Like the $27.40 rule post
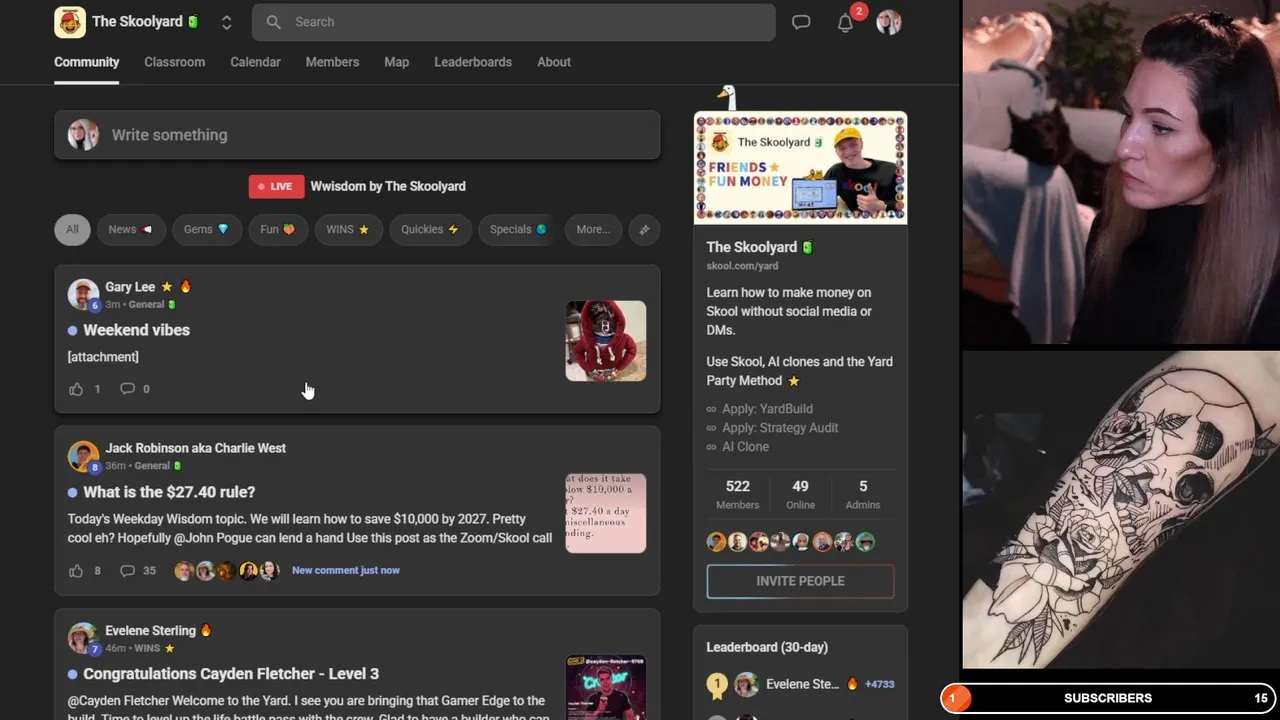 76,571
